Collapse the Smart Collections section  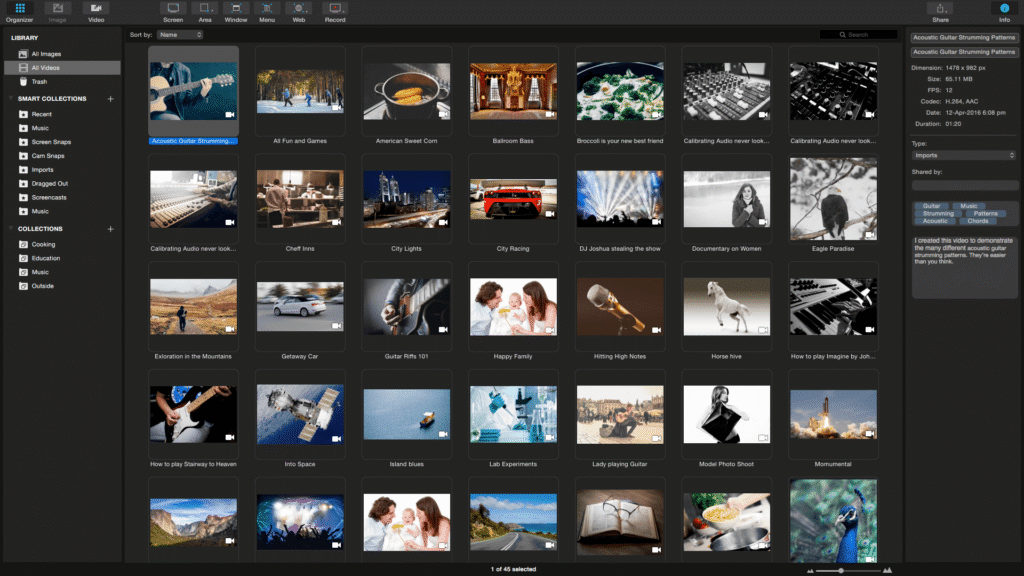pos(9,99)
